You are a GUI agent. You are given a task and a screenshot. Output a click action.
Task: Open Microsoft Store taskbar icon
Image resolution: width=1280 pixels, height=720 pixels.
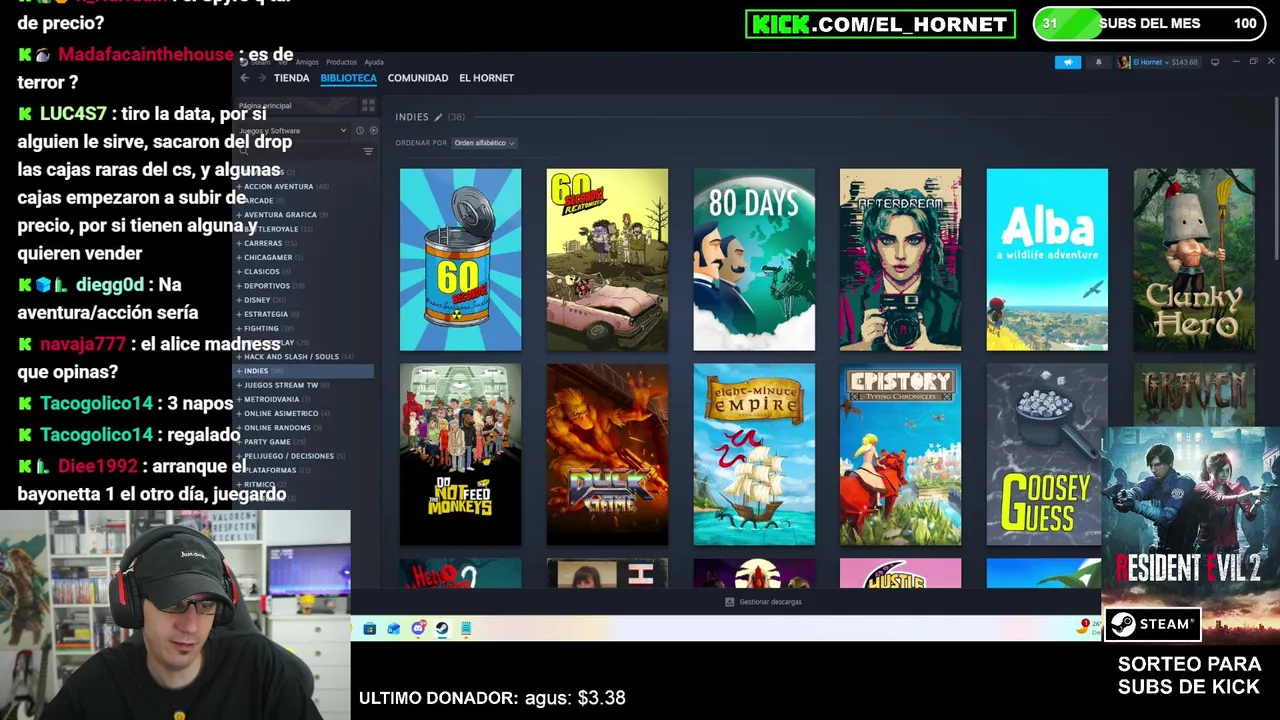370,629
